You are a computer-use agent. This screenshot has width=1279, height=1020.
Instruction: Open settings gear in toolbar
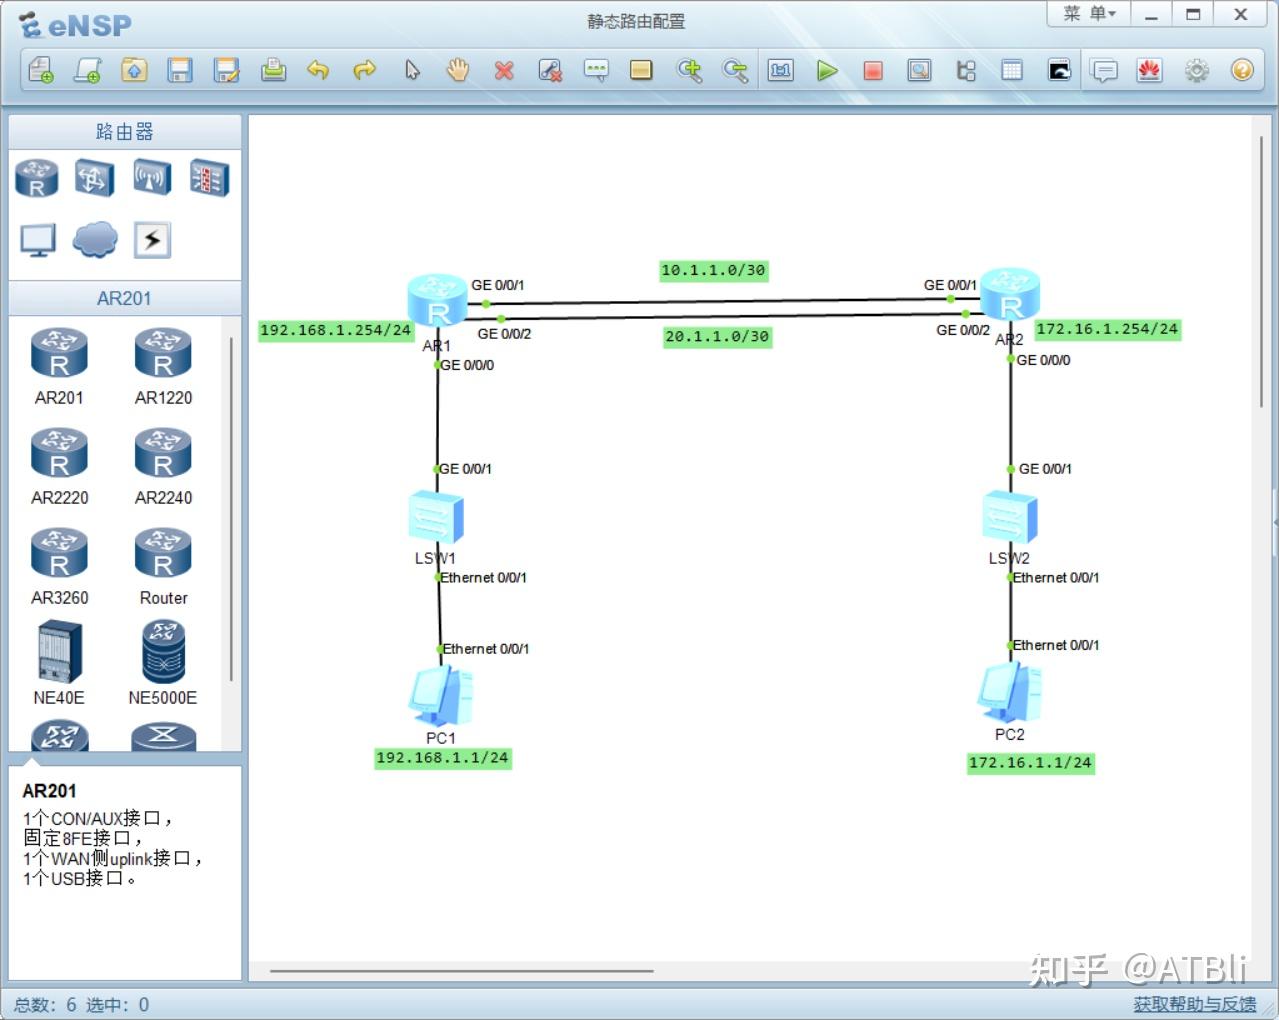[1197, 70]
